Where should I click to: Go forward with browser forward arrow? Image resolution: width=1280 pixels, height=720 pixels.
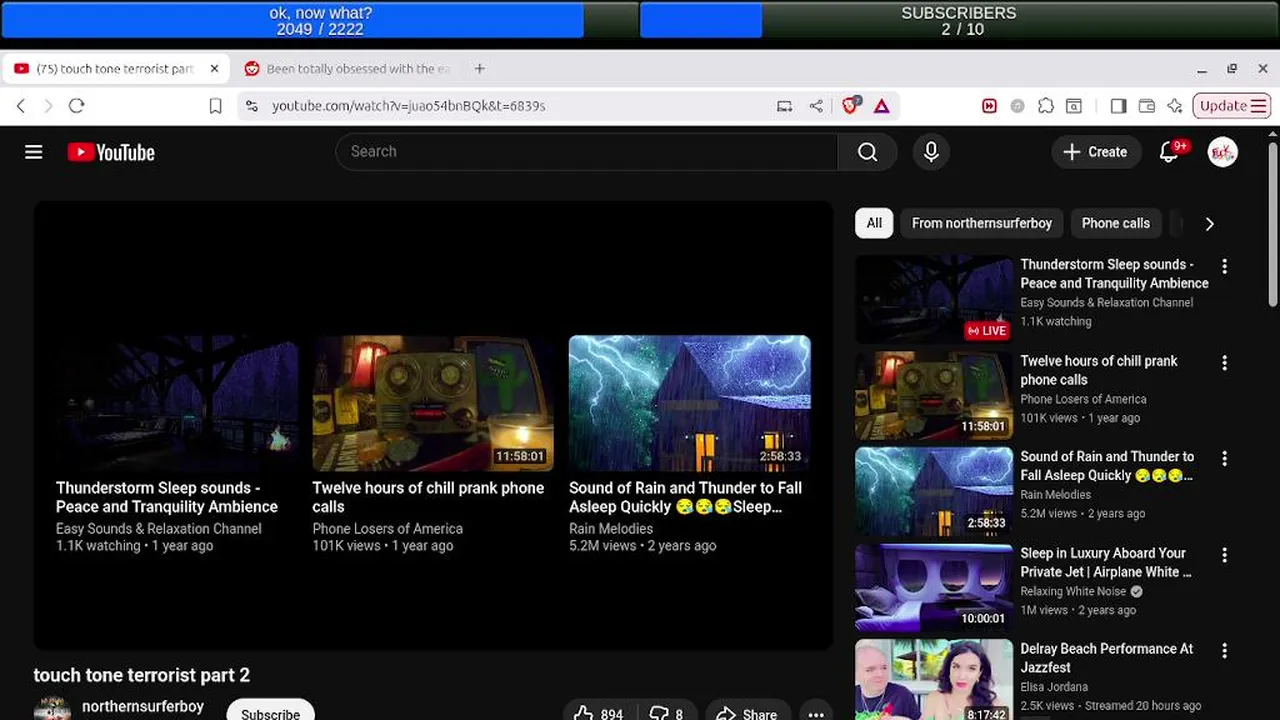tap(47, 106)
